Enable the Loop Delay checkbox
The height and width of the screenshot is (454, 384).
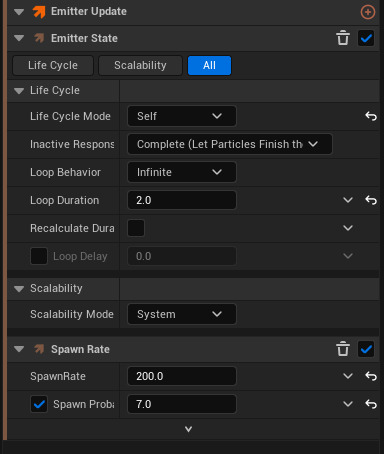(39, 256)
